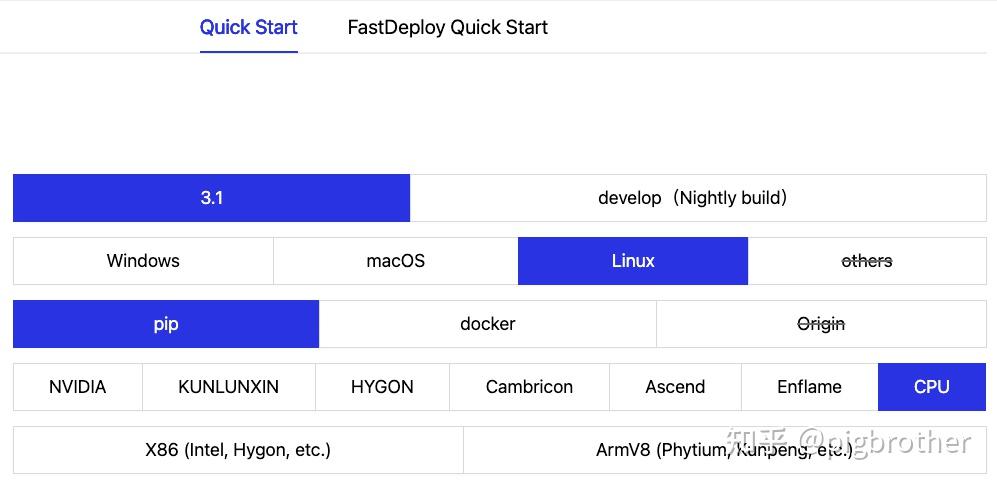Pick macOS as the operating system
Viewport: 997px width, 487px height.
point(395,261)
